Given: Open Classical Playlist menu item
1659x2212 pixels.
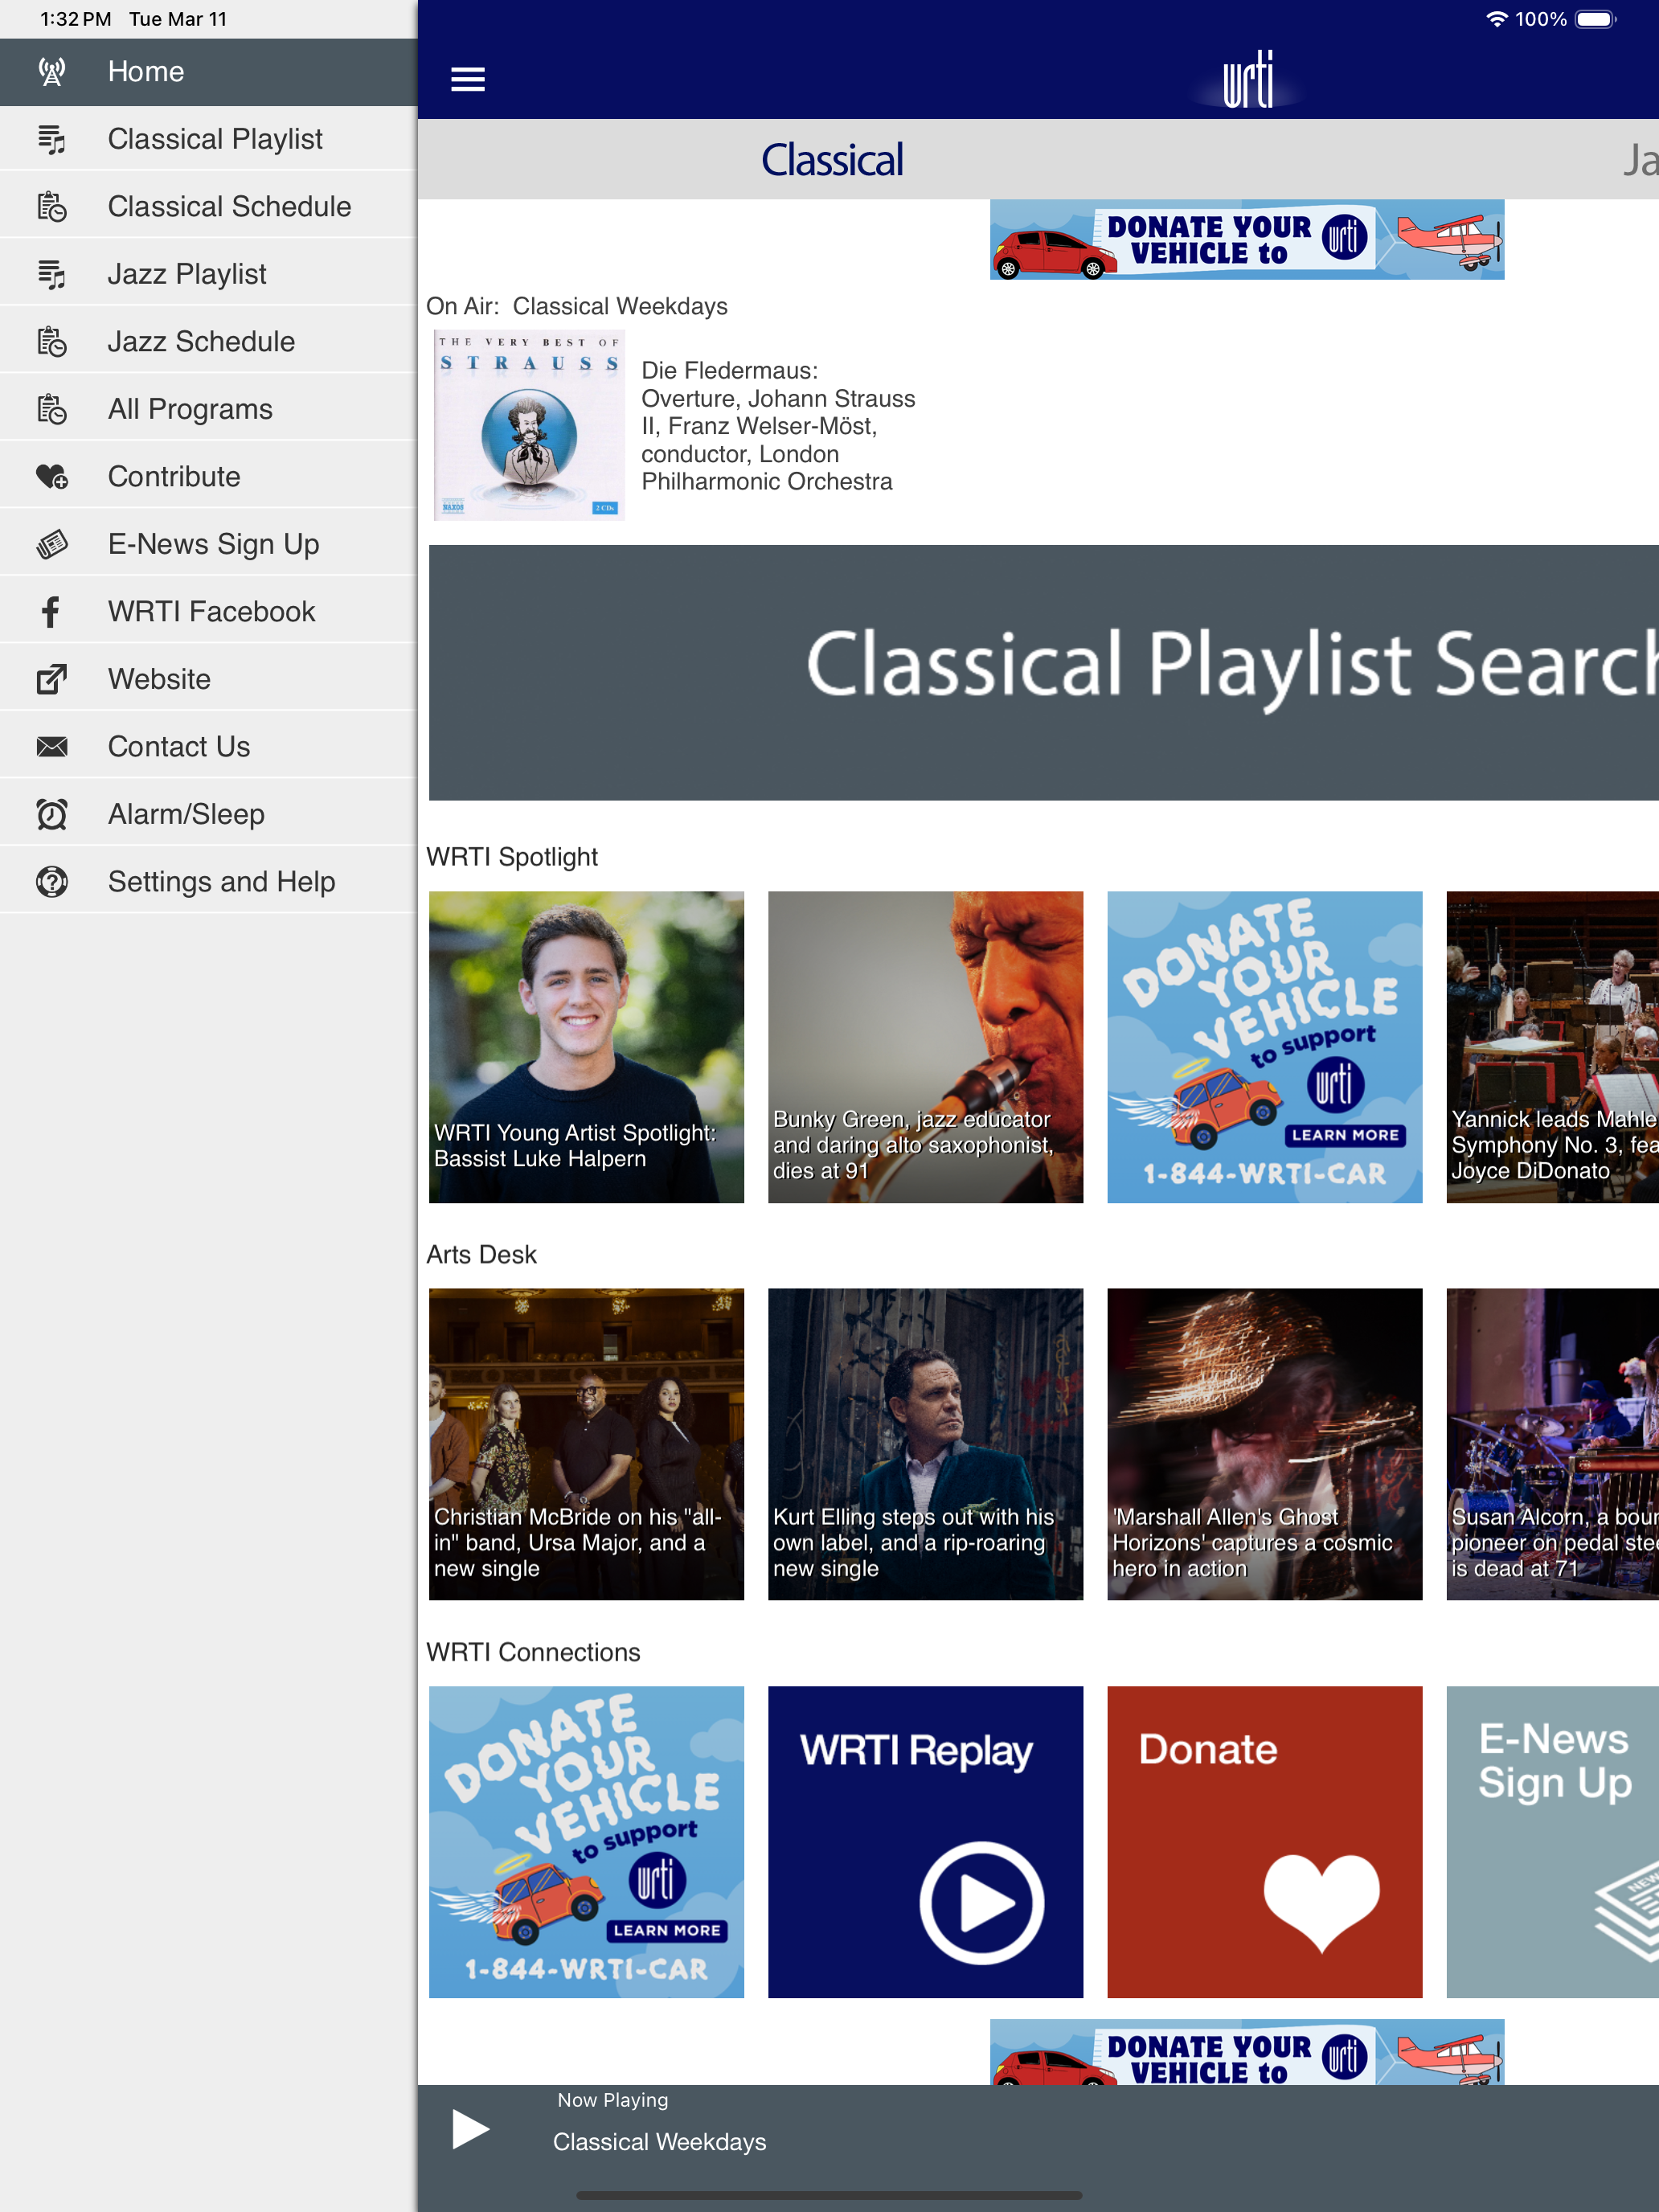Looking at the screenshot, I should 208,139.
